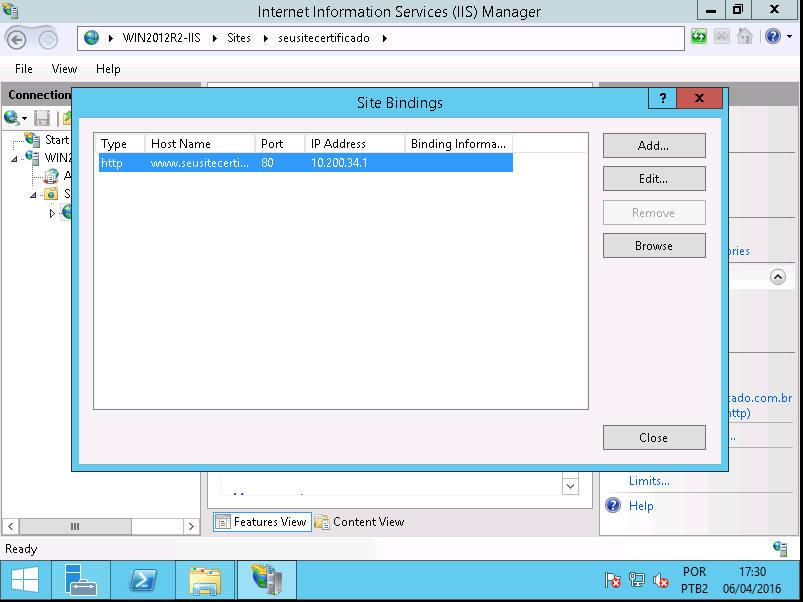Click the IP Address column header
This screenshot has height=602, width=803.
355,144
